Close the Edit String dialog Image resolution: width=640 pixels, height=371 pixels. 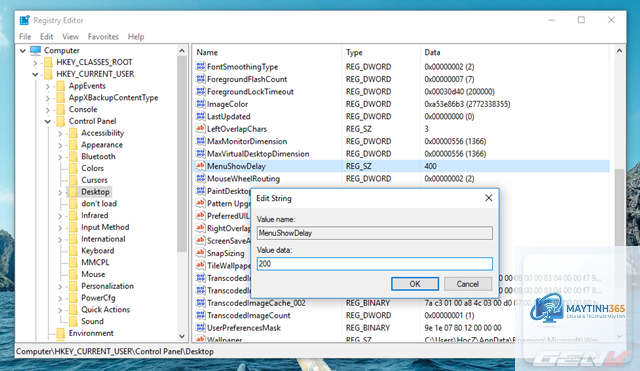(x=489, y=198)
